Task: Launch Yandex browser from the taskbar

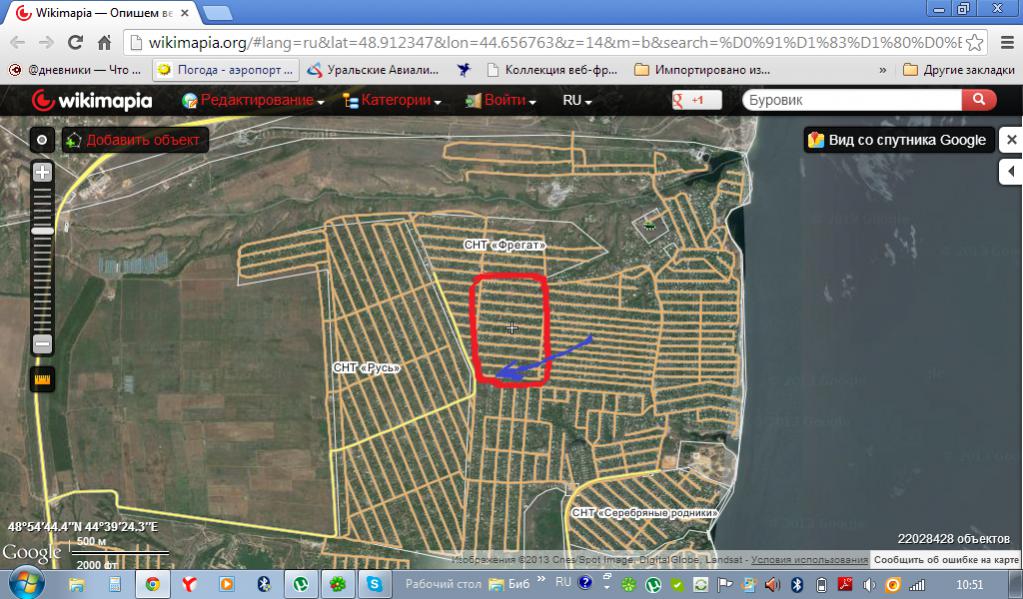Action: (x=190, y=583)
